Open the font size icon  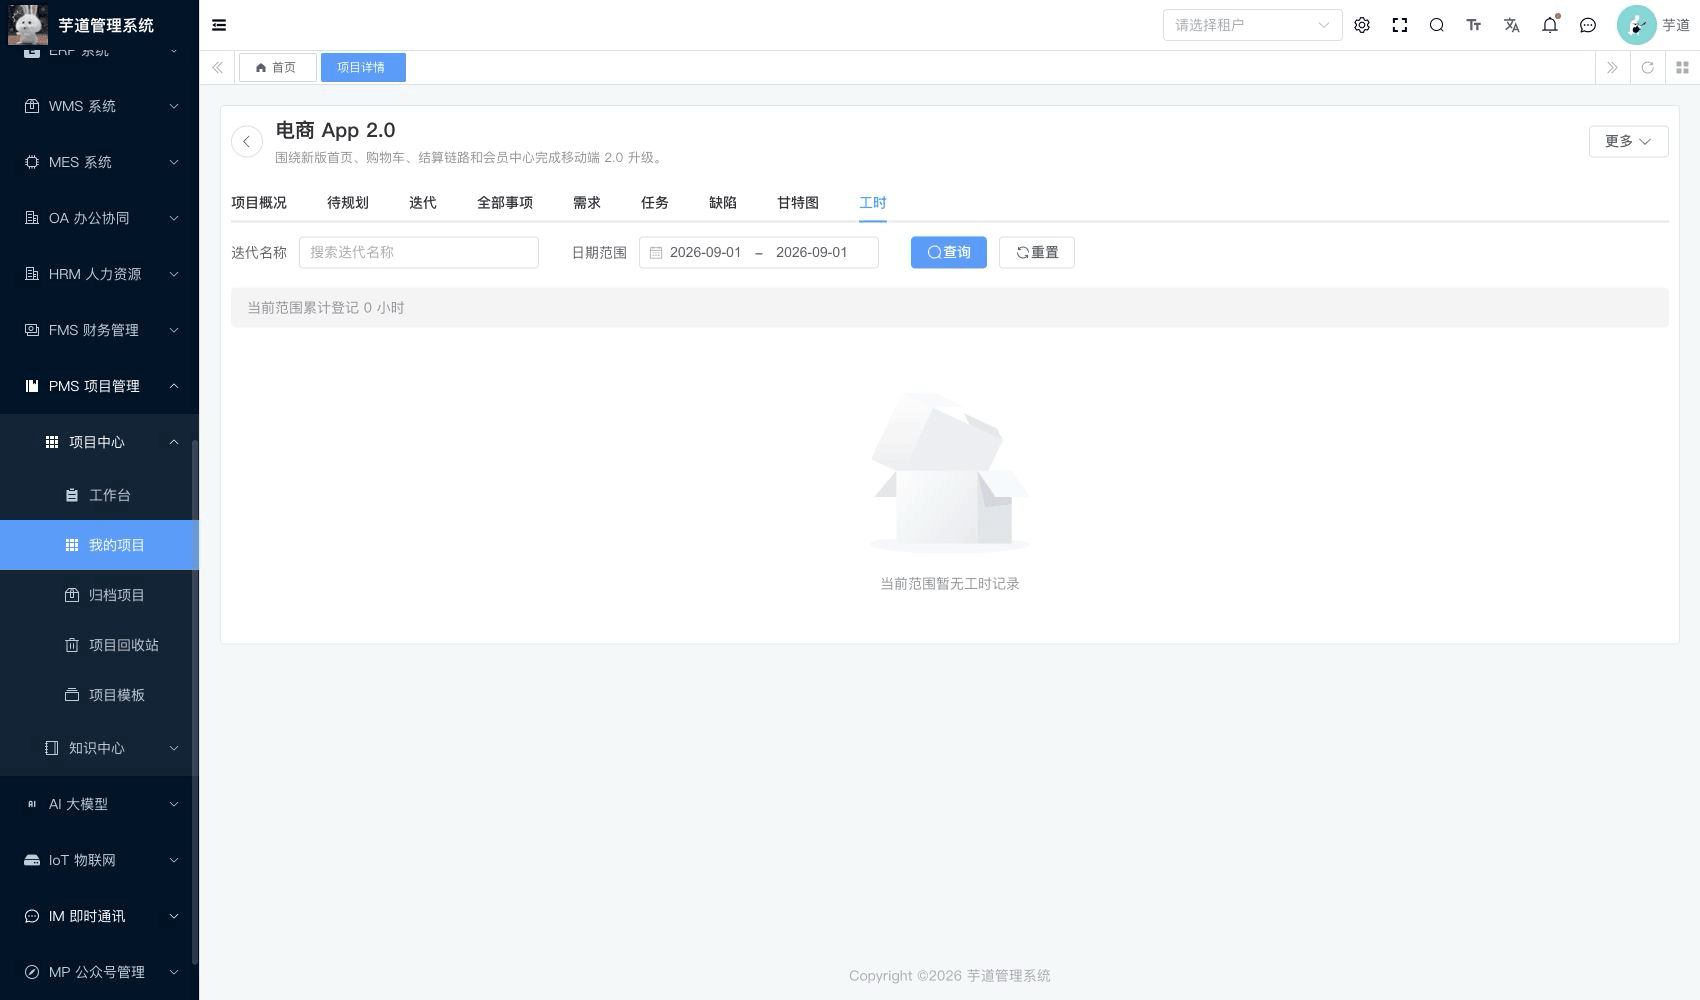click(1474, 25)
